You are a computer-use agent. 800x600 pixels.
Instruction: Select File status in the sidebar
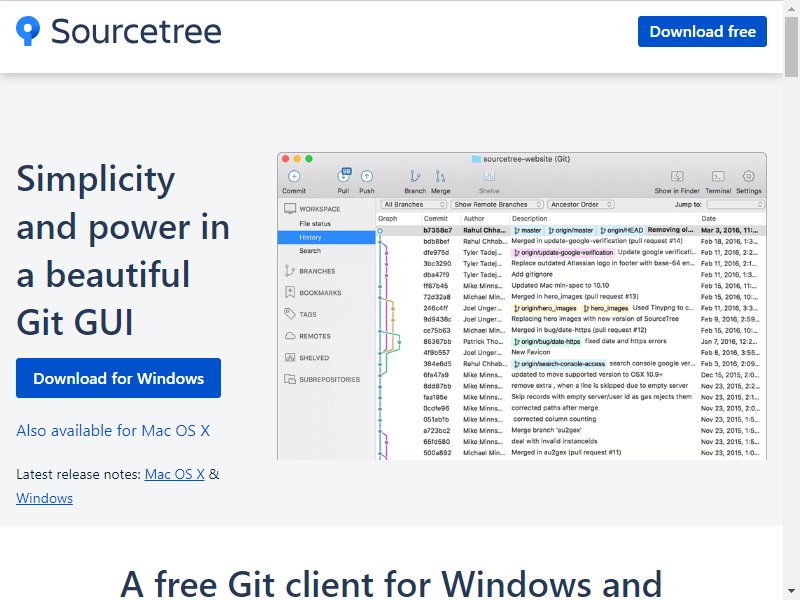pyautogui.click(x=315, y=223)
